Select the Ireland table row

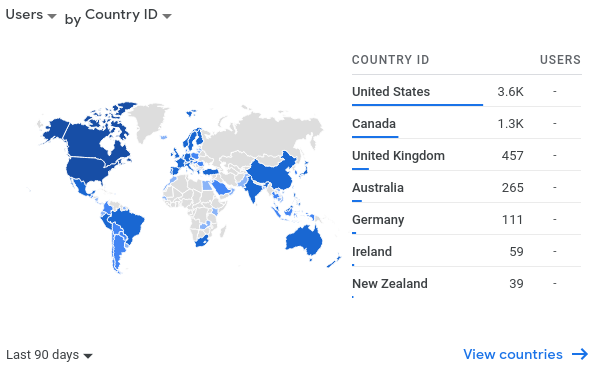467,251
